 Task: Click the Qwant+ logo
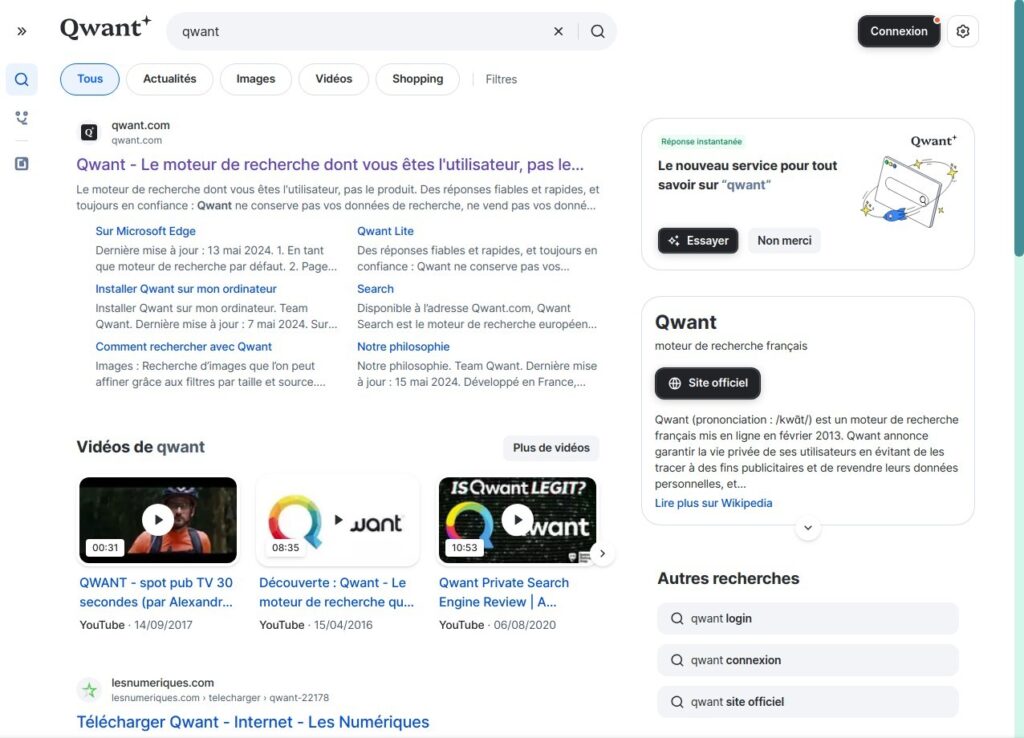tap(106, 29)
